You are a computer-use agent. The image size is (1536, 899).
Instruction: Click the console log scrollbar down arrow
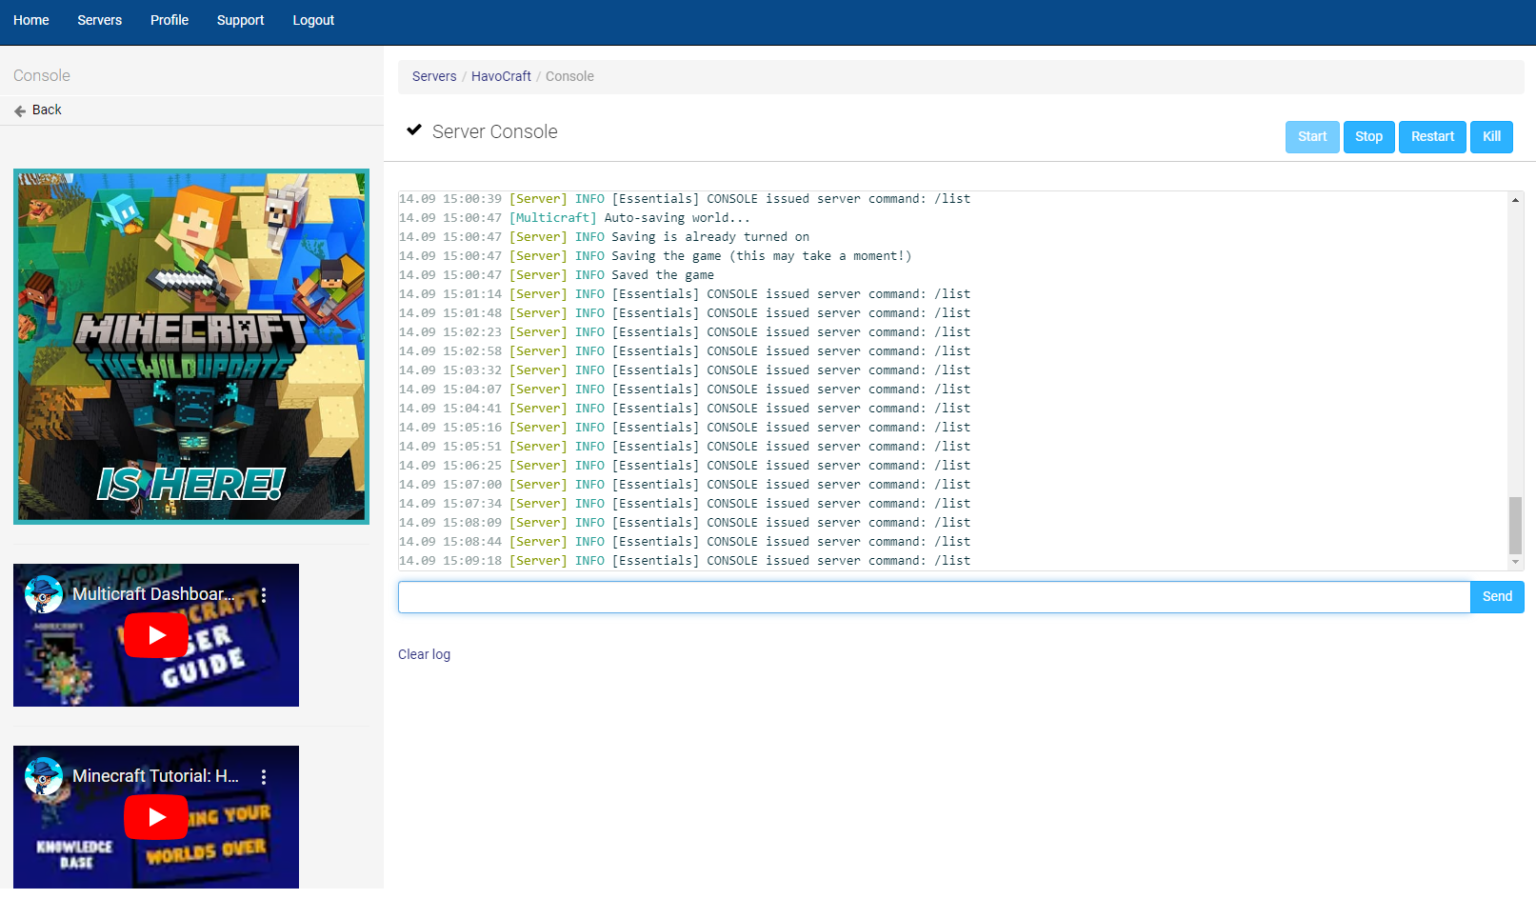1515,562
